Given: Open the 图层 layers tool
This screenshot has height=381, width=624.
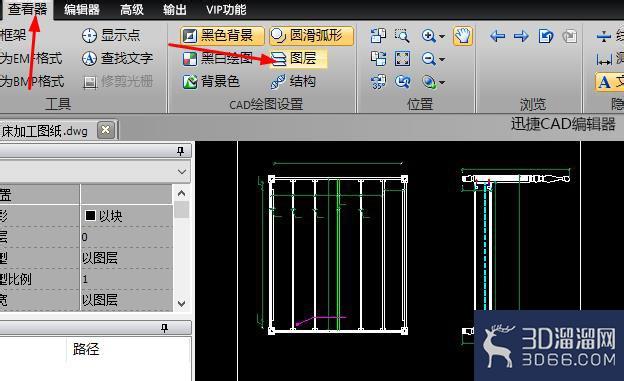Looking at the screenshot, I should tap(298, 59).
